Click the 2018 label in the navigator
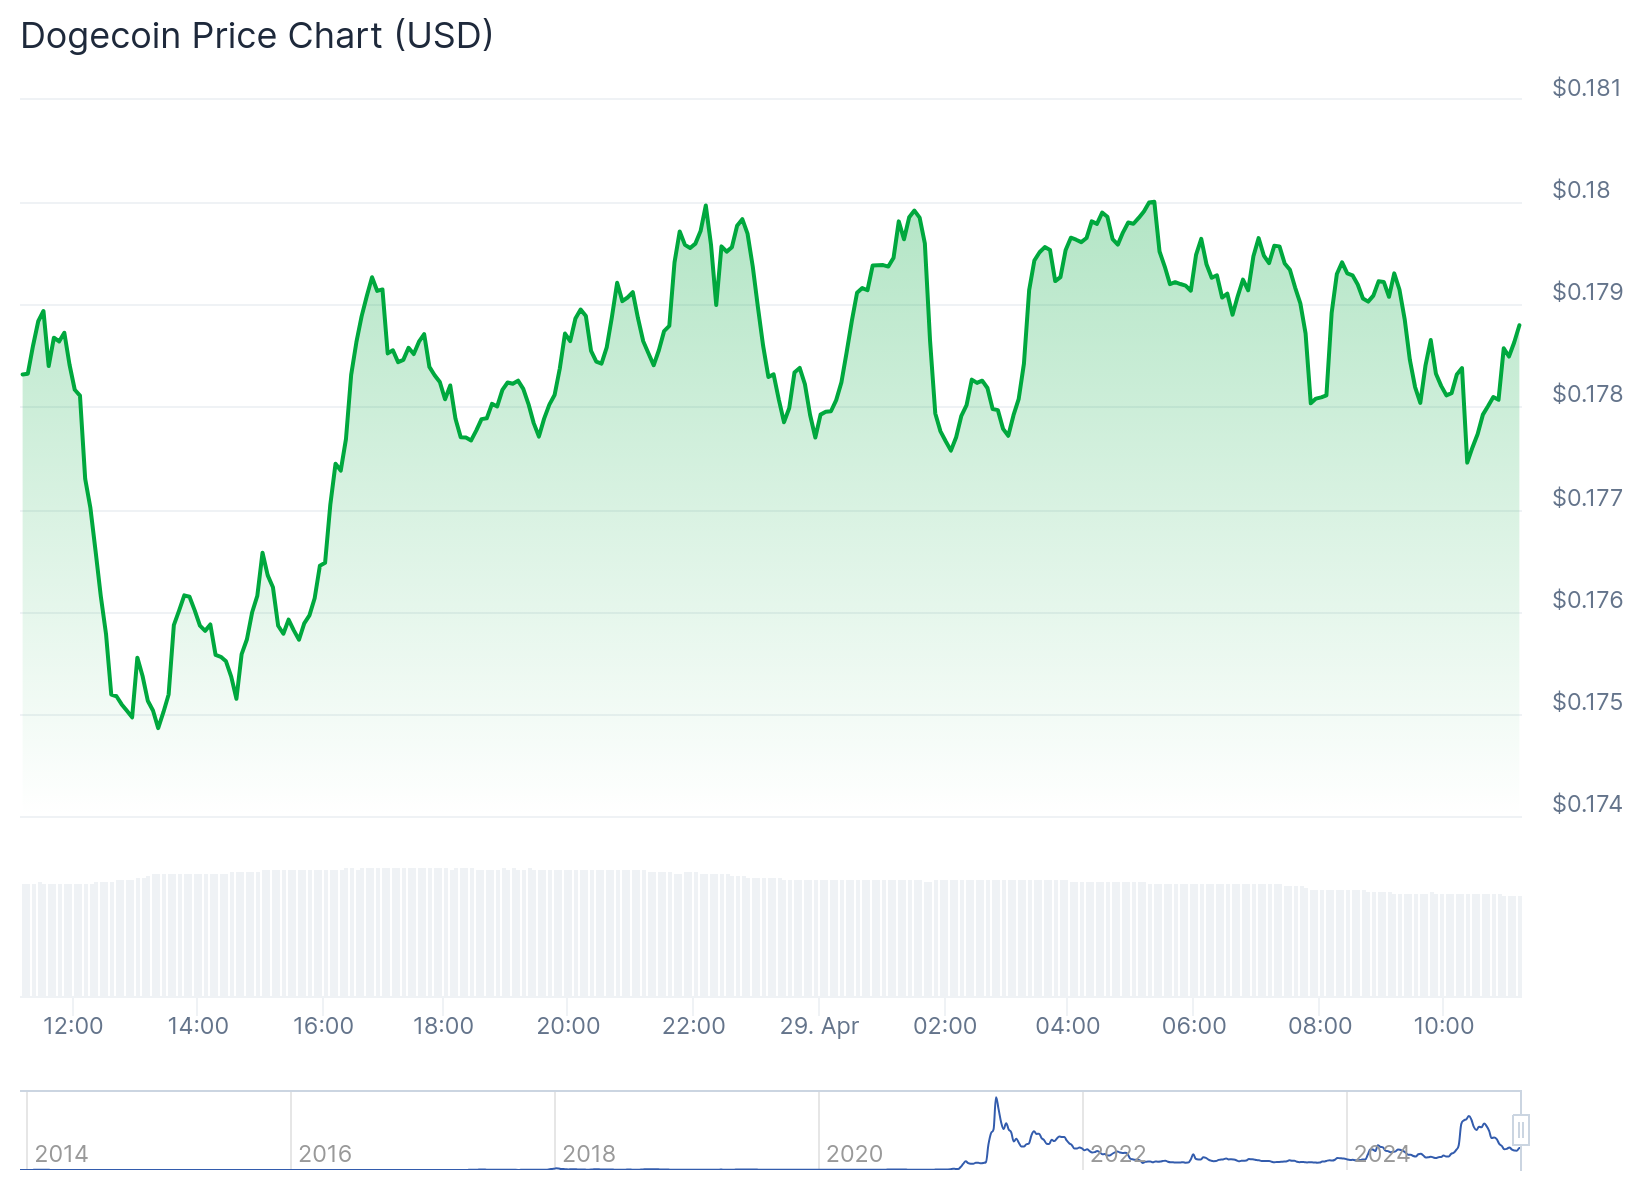This screenshot has height=1200, width=1644. coord(589,1154)
